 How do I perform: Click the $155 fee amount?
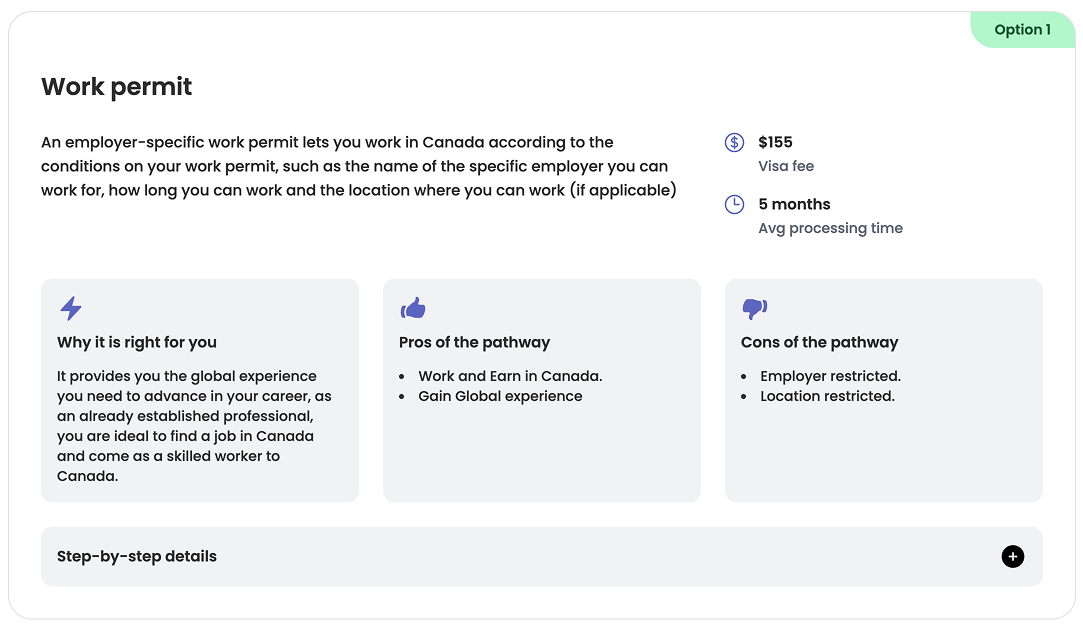pyautogui.click(x=775, y=142)
